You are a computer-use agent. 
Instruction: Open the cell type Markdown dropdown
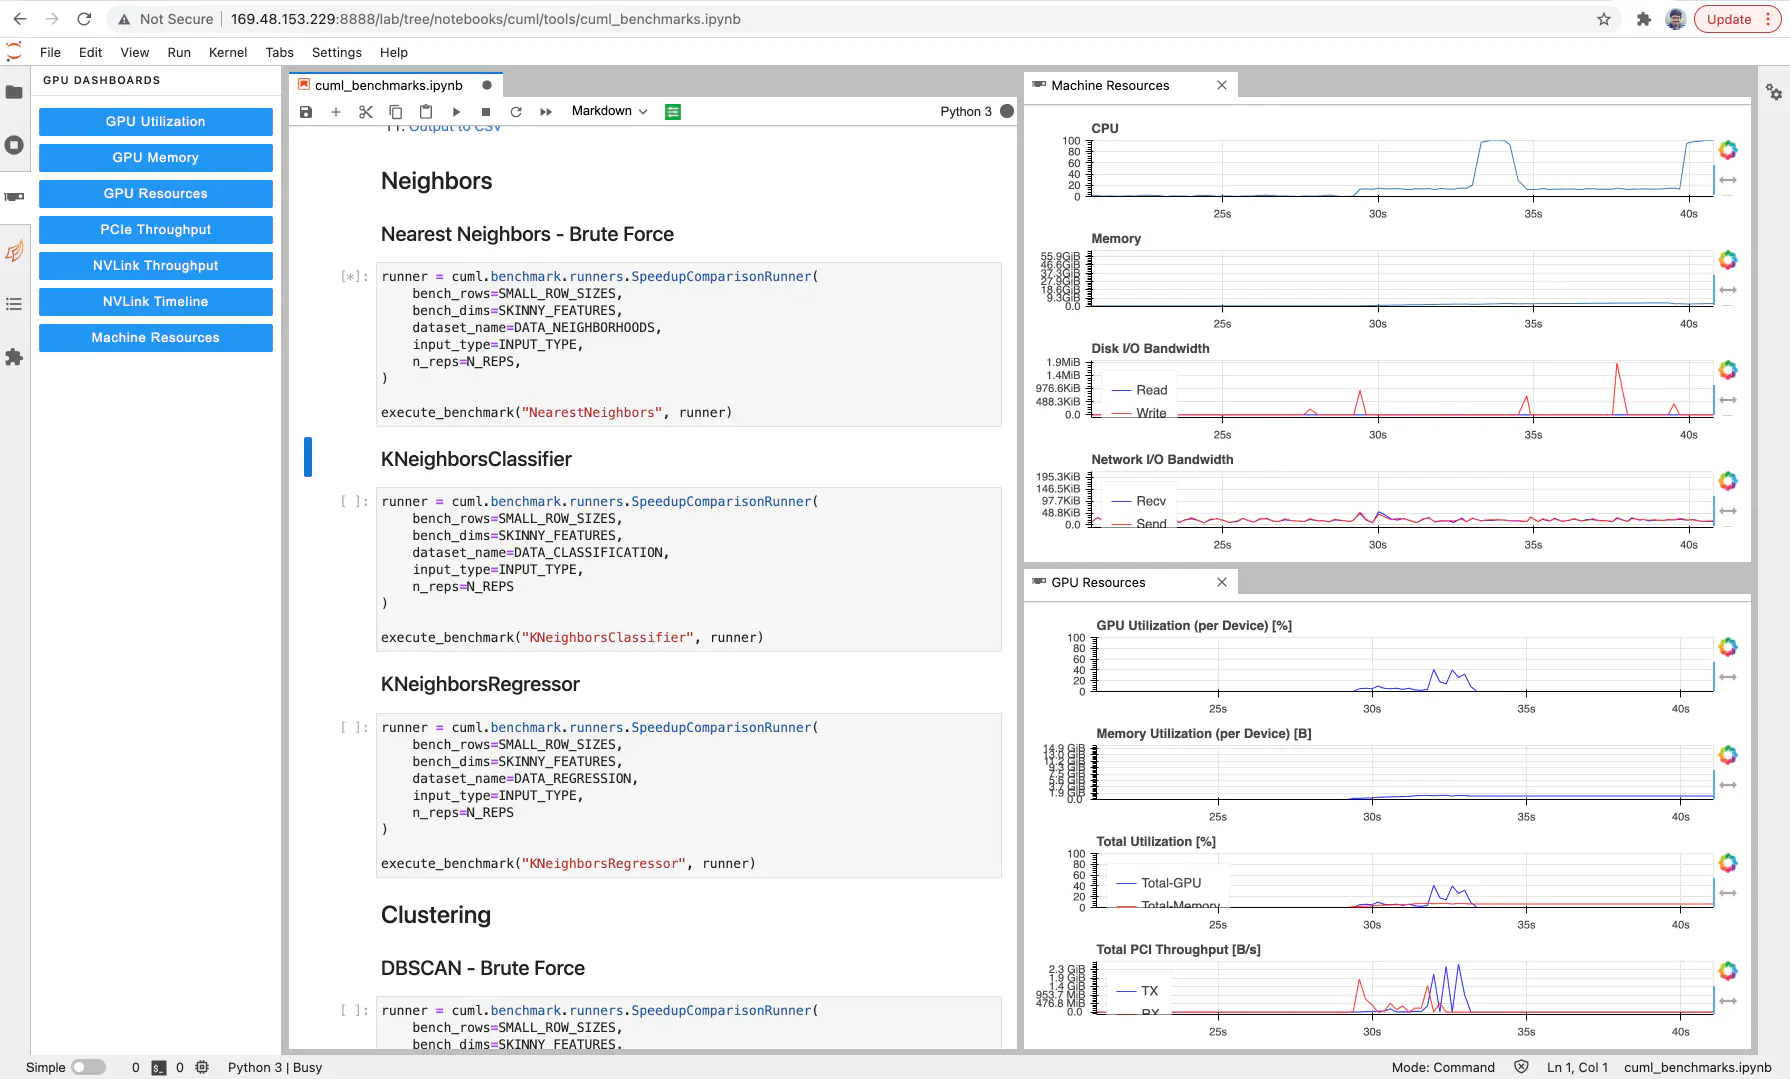610,111
